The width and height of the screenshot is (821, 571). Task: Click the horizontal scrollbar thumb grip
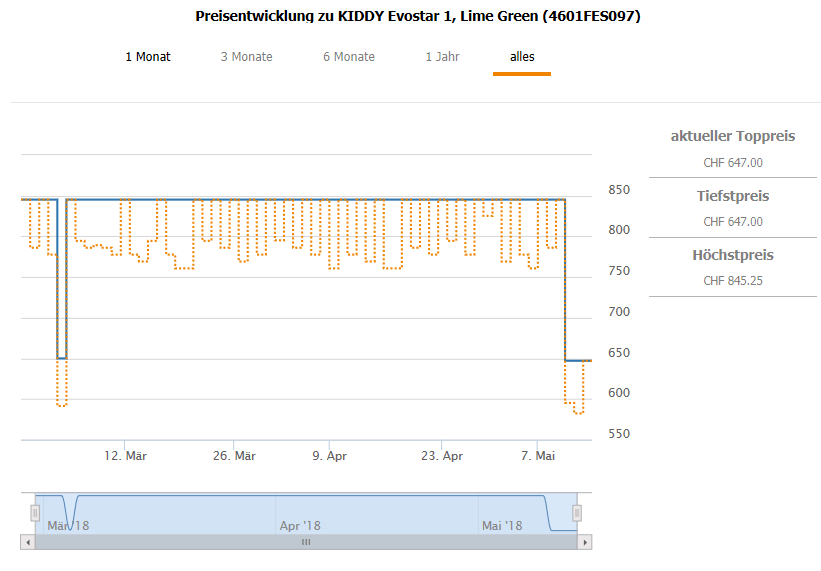[306, 542]
